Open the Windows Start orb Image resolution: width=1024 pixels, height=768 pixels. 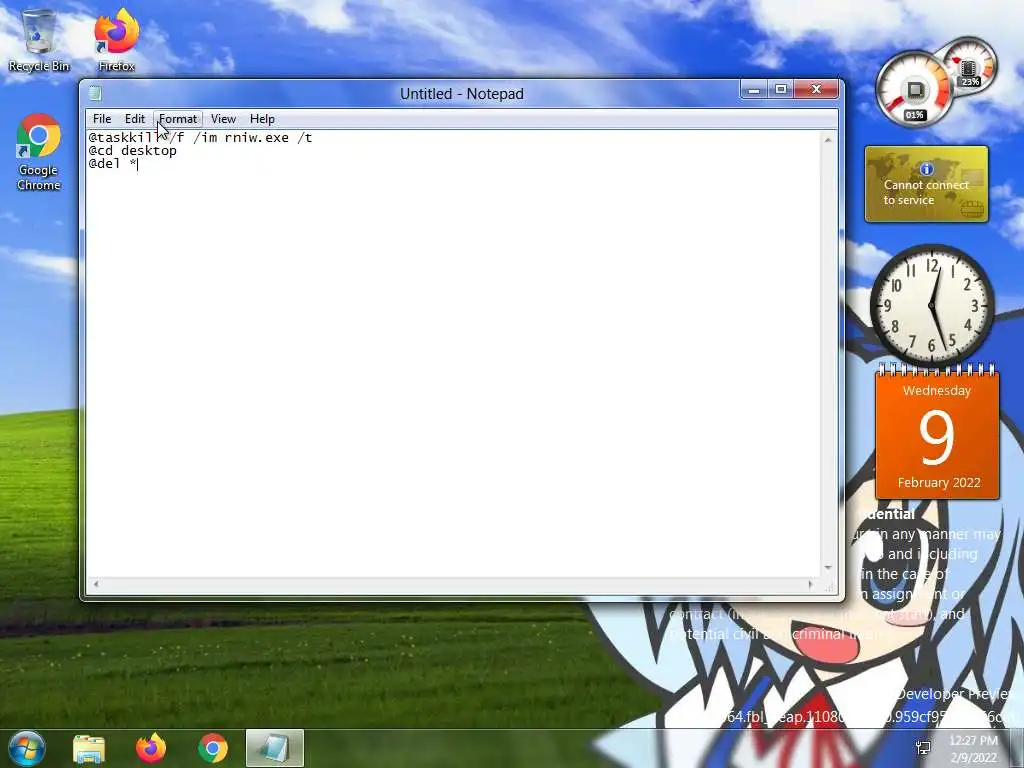[x=27, y=748]
